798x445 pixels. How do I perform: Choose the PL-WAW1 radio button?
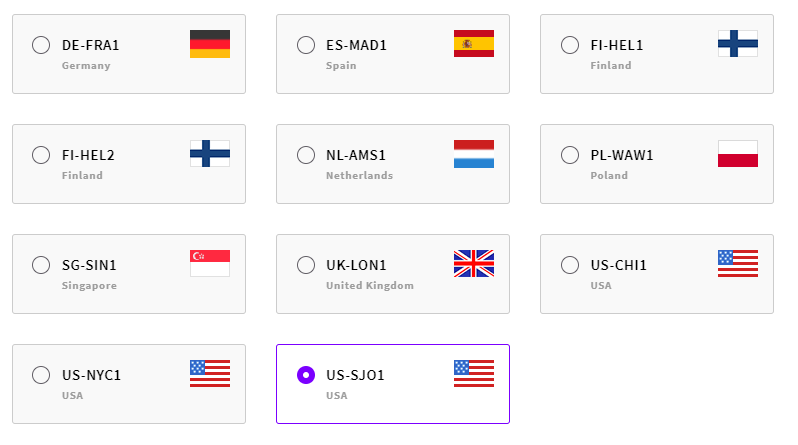click(x=570, y=155)
